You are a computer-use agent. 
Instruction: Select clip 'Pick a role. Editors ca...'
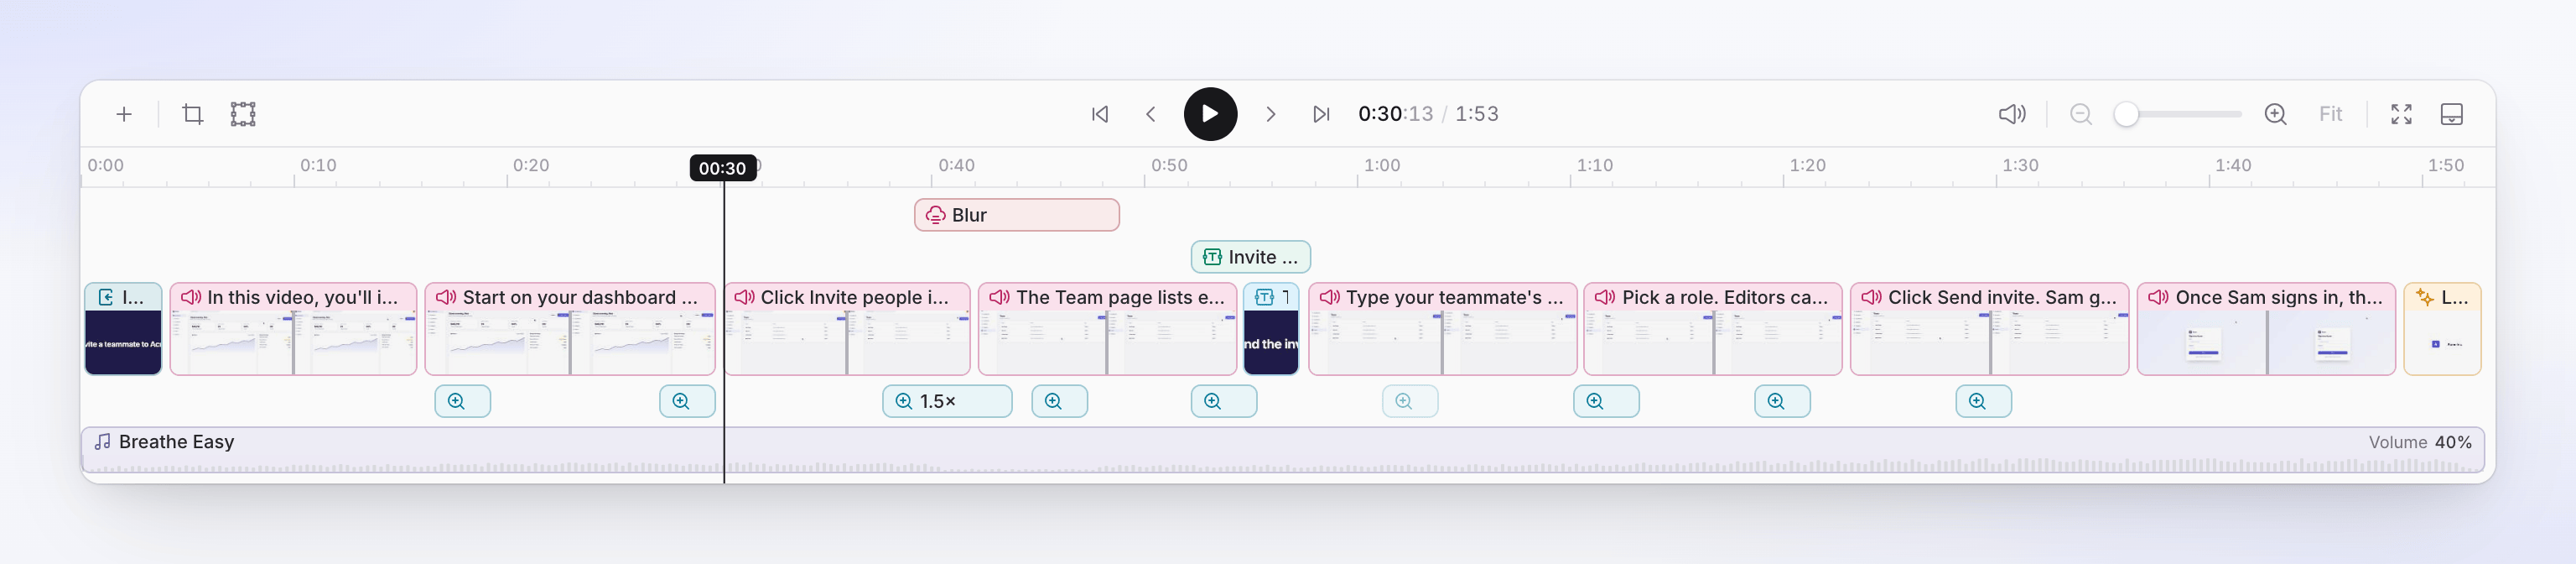(x=1713, y=329)
